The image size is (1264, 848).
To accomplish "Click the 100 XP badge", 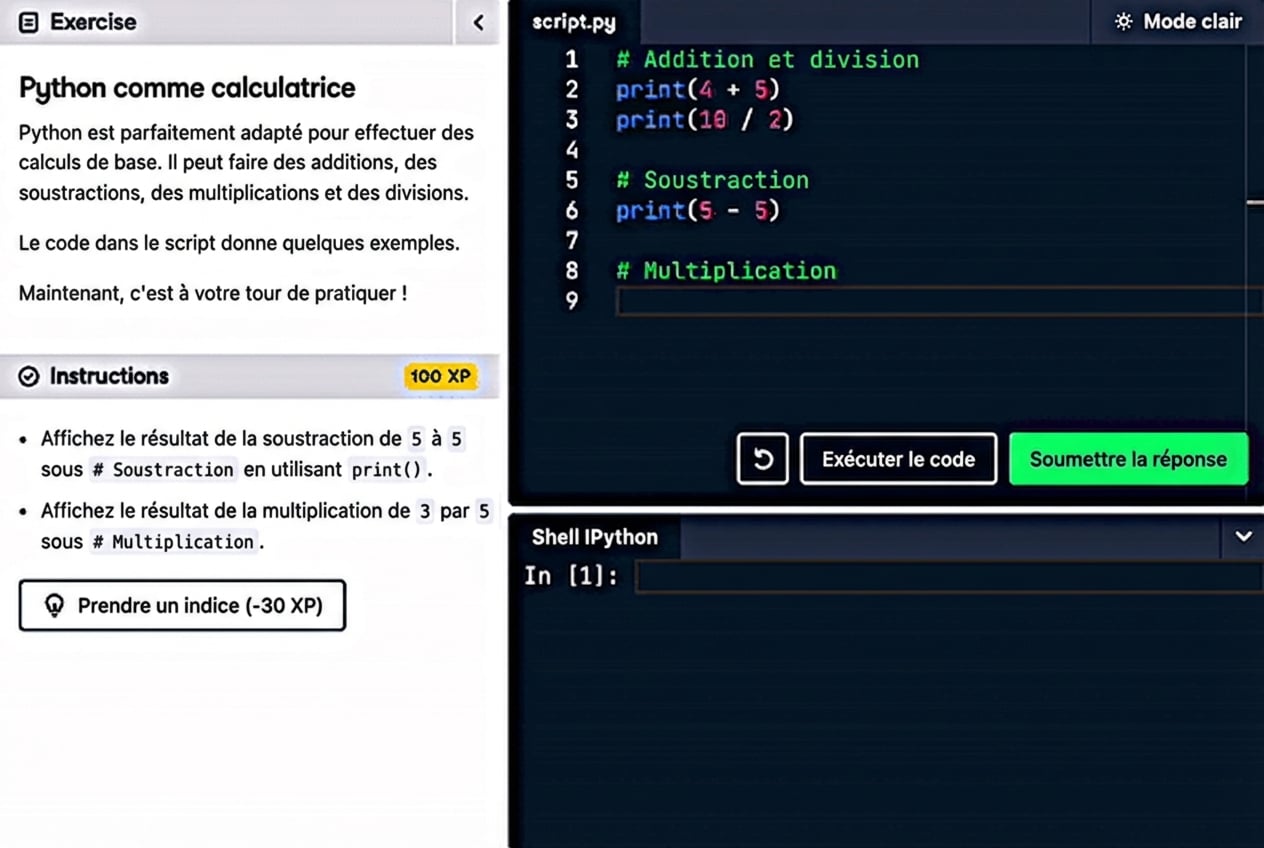I will coord(440,376).
